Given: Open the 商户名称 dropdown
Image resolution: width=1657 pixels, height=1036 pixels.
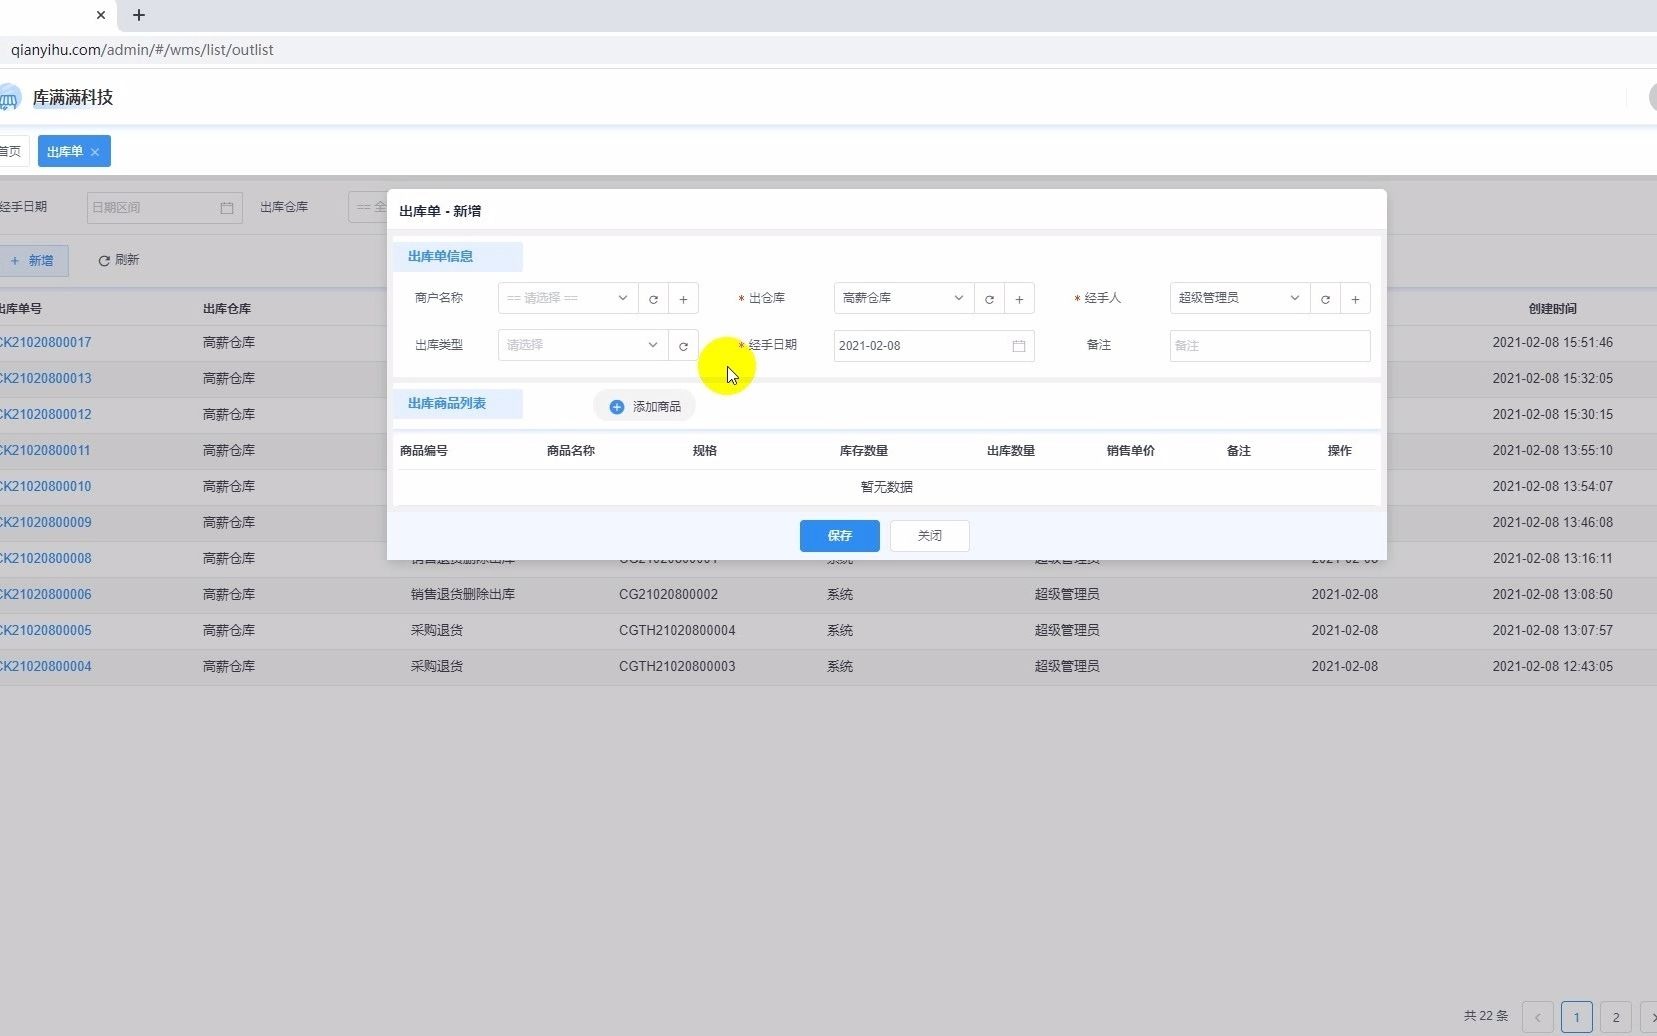Looking at the screenshot, I should pos(568,298).
